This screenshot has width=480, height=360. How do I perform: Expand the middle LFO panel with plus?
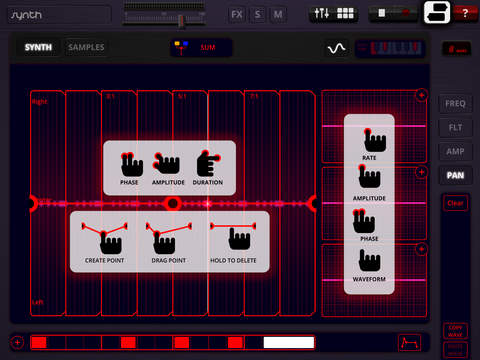point(421,172)
